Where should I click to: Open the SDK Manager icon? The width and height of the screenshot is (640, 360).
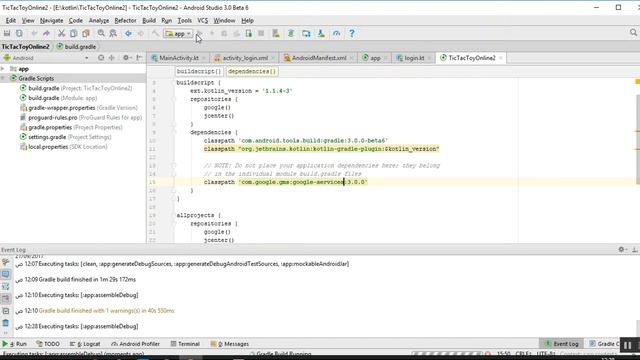point(321,33)
